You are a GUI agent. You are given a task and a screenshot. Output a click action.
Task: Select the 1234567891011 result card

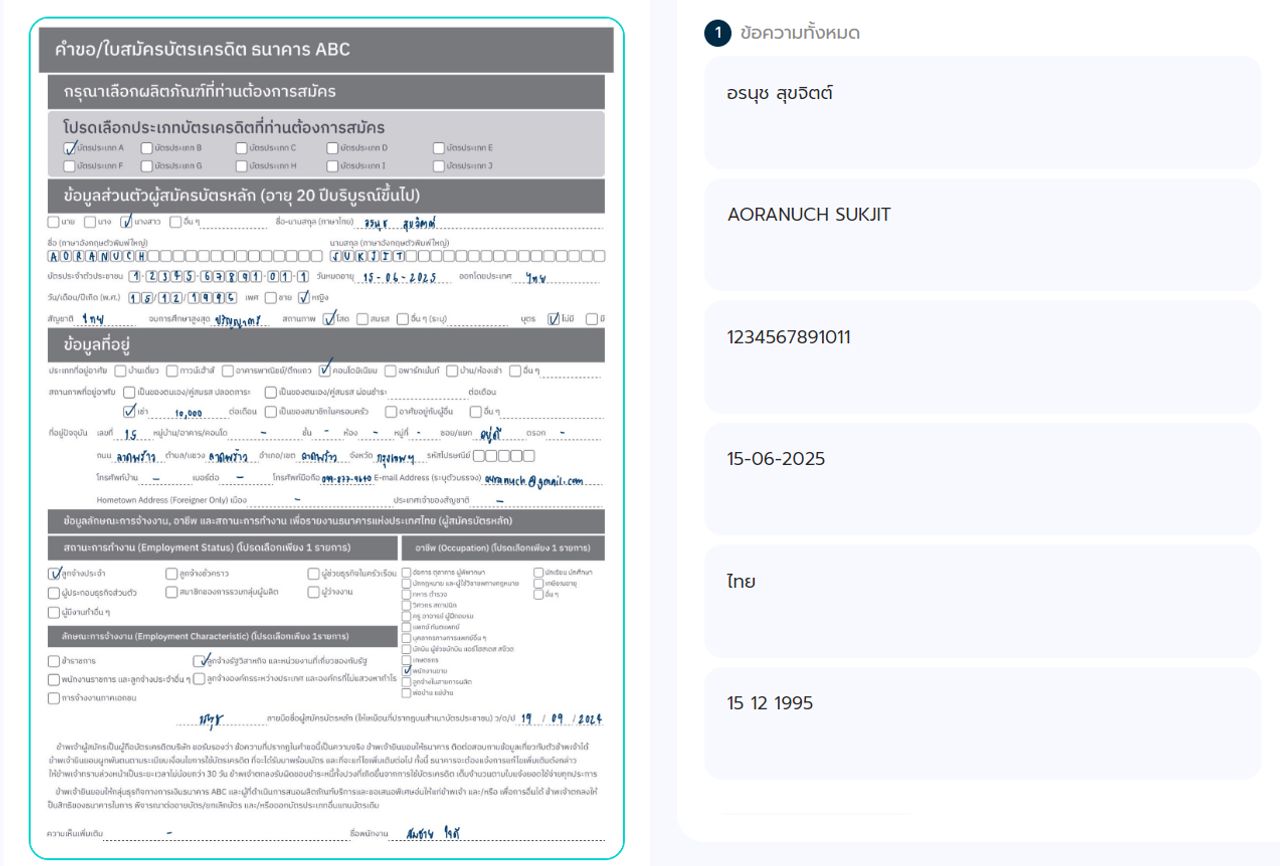(982, 357)
